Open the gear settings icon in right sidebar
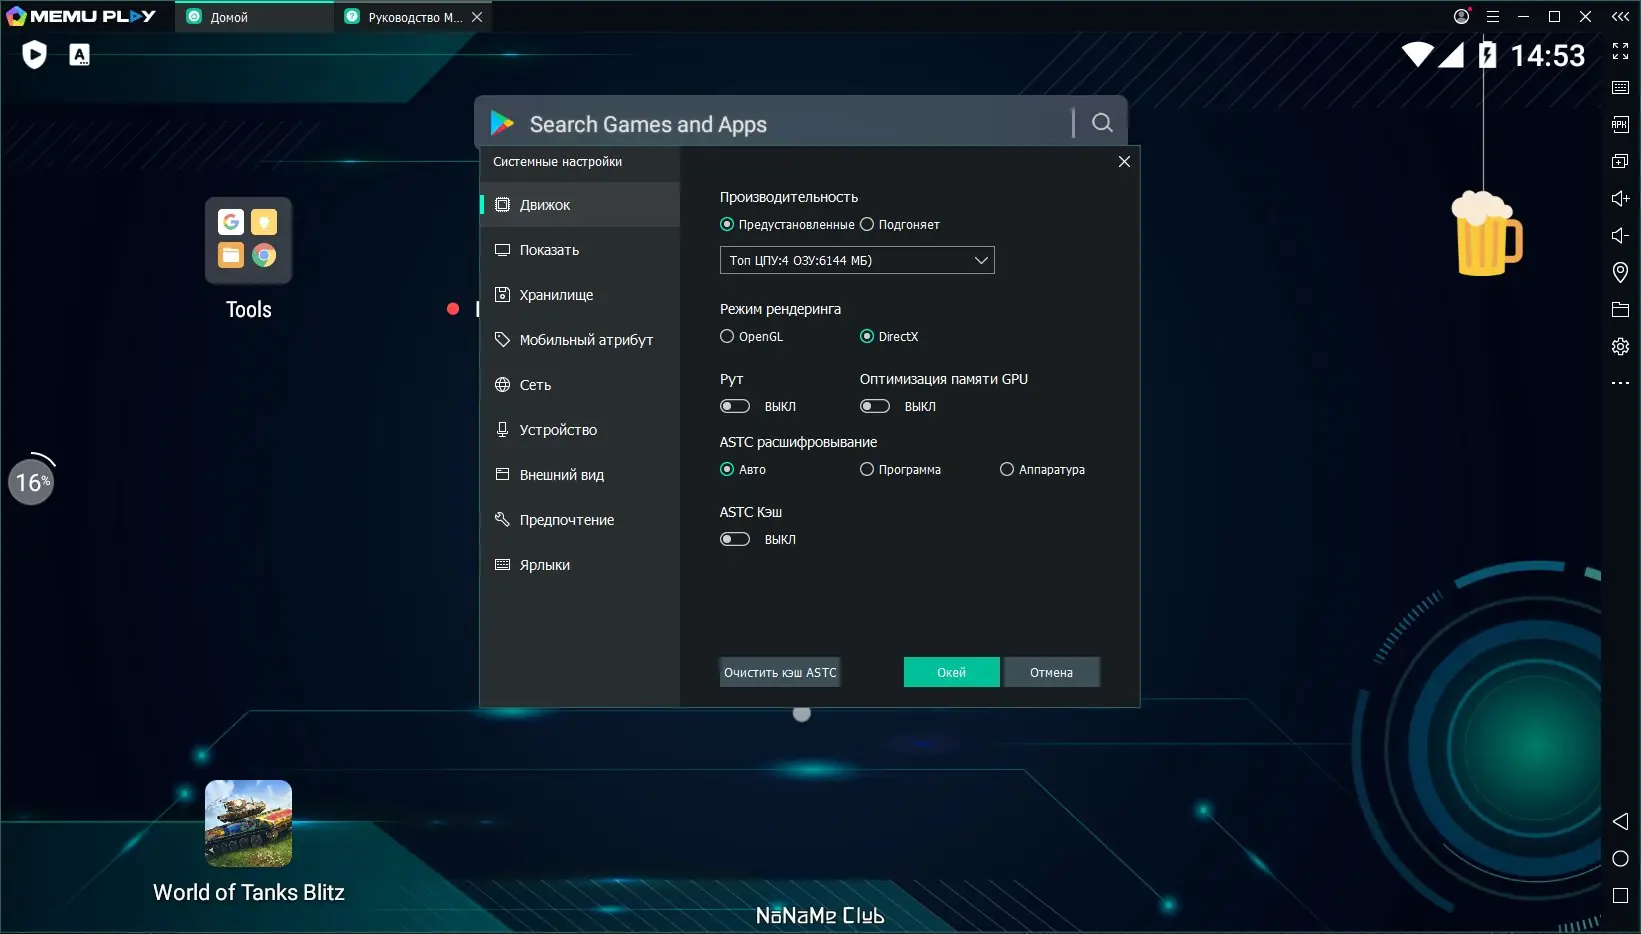Viewport: 1641px width, 934px height. [x=1620, y=347]
